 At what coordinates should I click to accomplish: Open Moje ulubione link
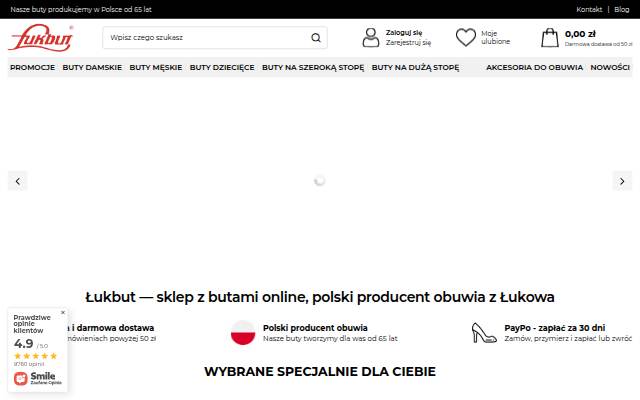[x=496, y=38]
